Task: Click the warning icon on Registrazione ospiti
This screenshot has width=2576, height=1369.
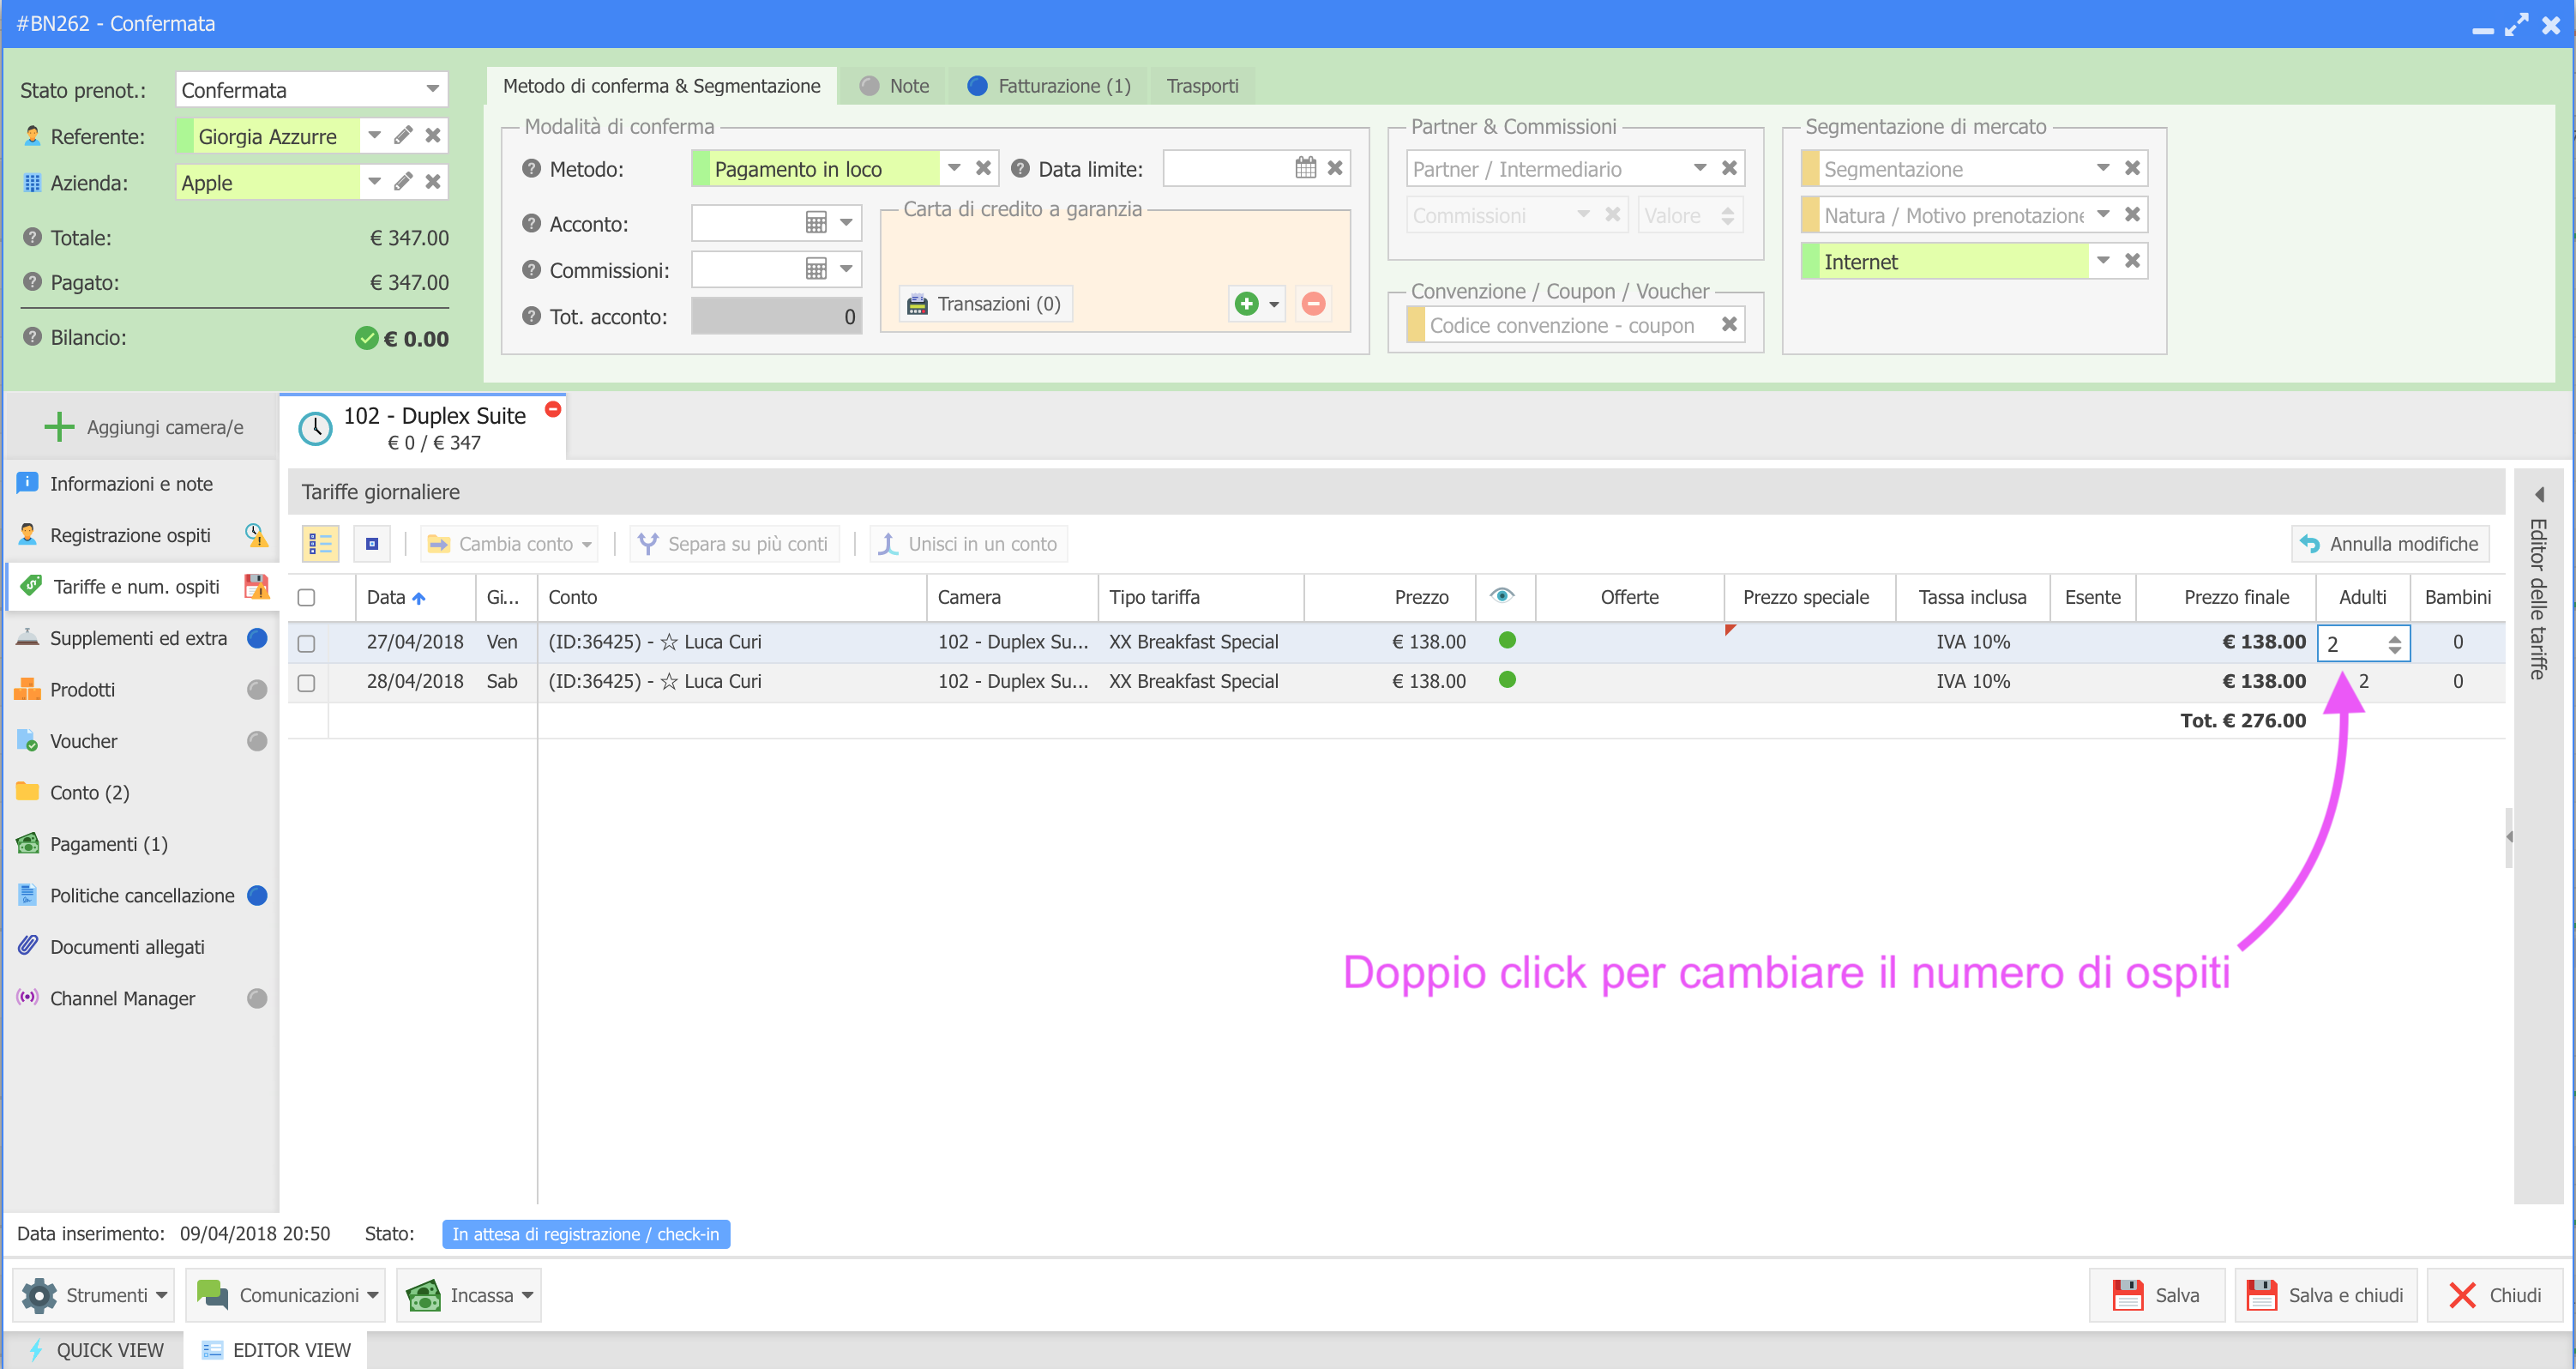Action: click(257, 535)
